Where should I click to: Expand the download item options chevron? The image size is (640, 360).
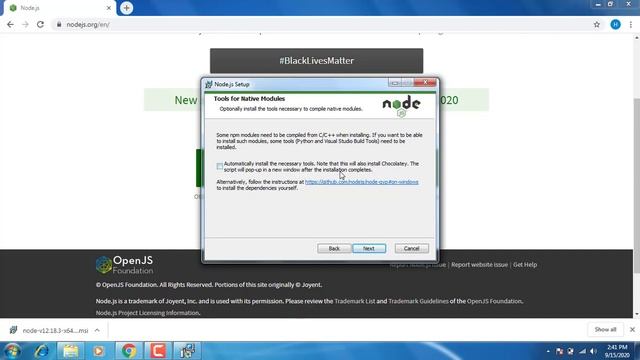(97, 330)
